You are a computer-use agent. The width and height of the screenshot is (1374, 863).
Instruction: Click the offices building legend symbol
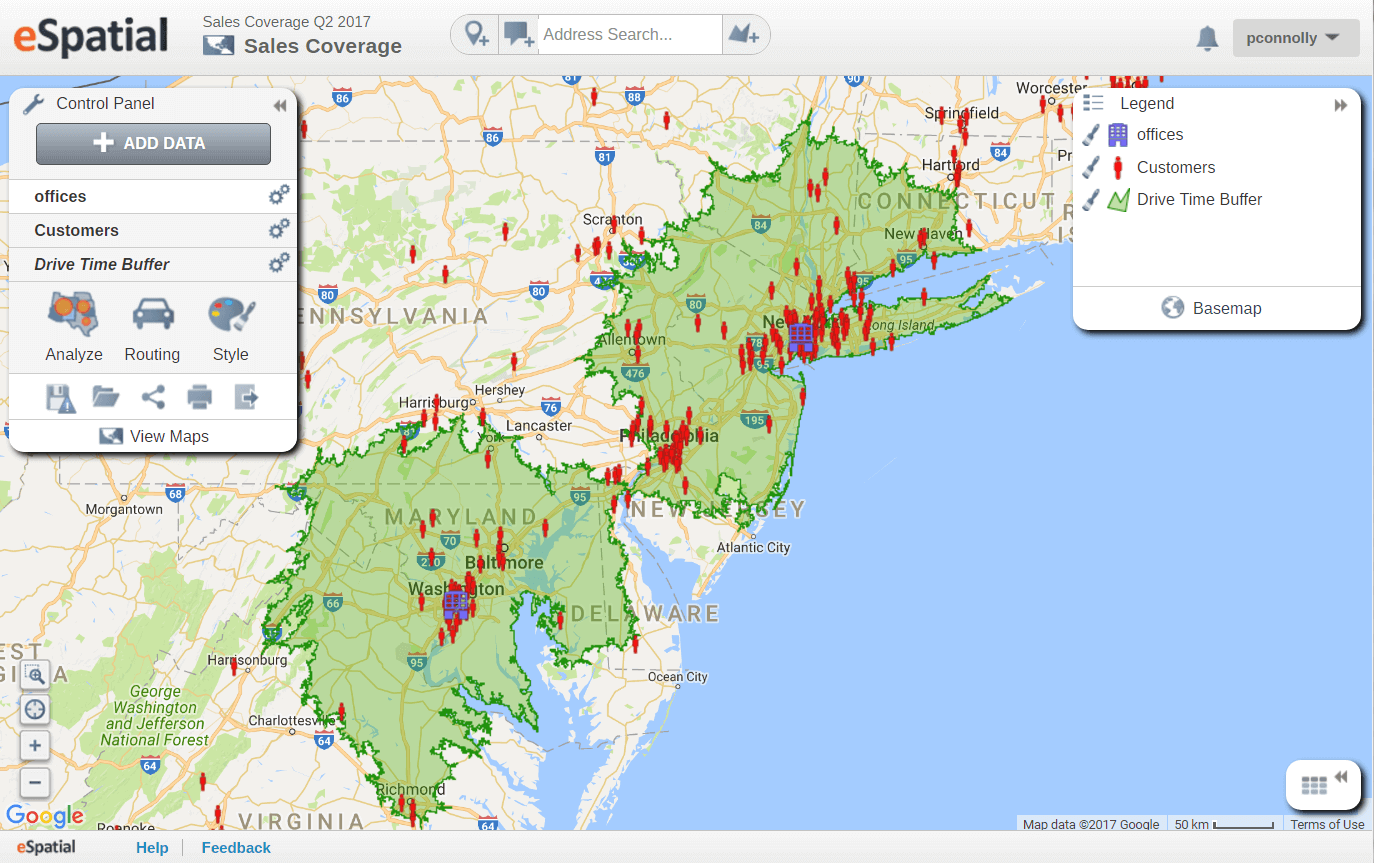(1118, 135)
